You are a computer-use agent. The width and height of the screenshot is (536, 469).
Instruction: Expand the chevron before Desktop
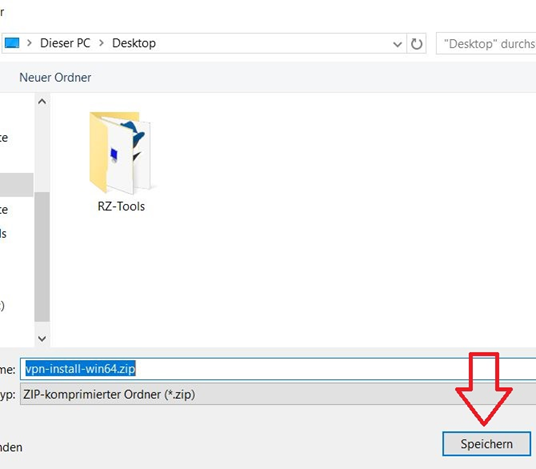101,43
